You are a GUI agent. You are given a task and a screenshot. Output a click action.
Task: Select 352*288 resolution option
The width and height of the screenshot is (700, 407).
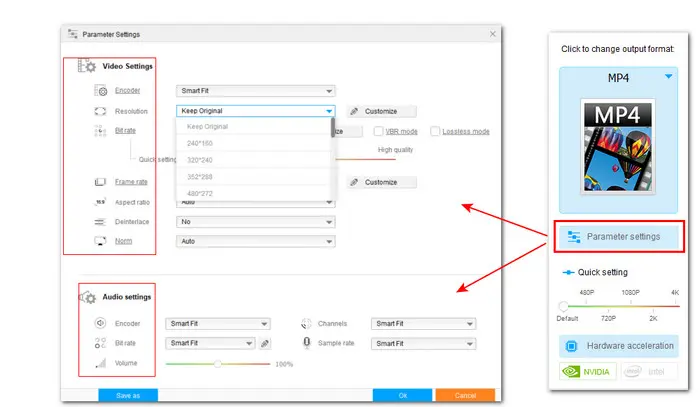pos(254,177)
